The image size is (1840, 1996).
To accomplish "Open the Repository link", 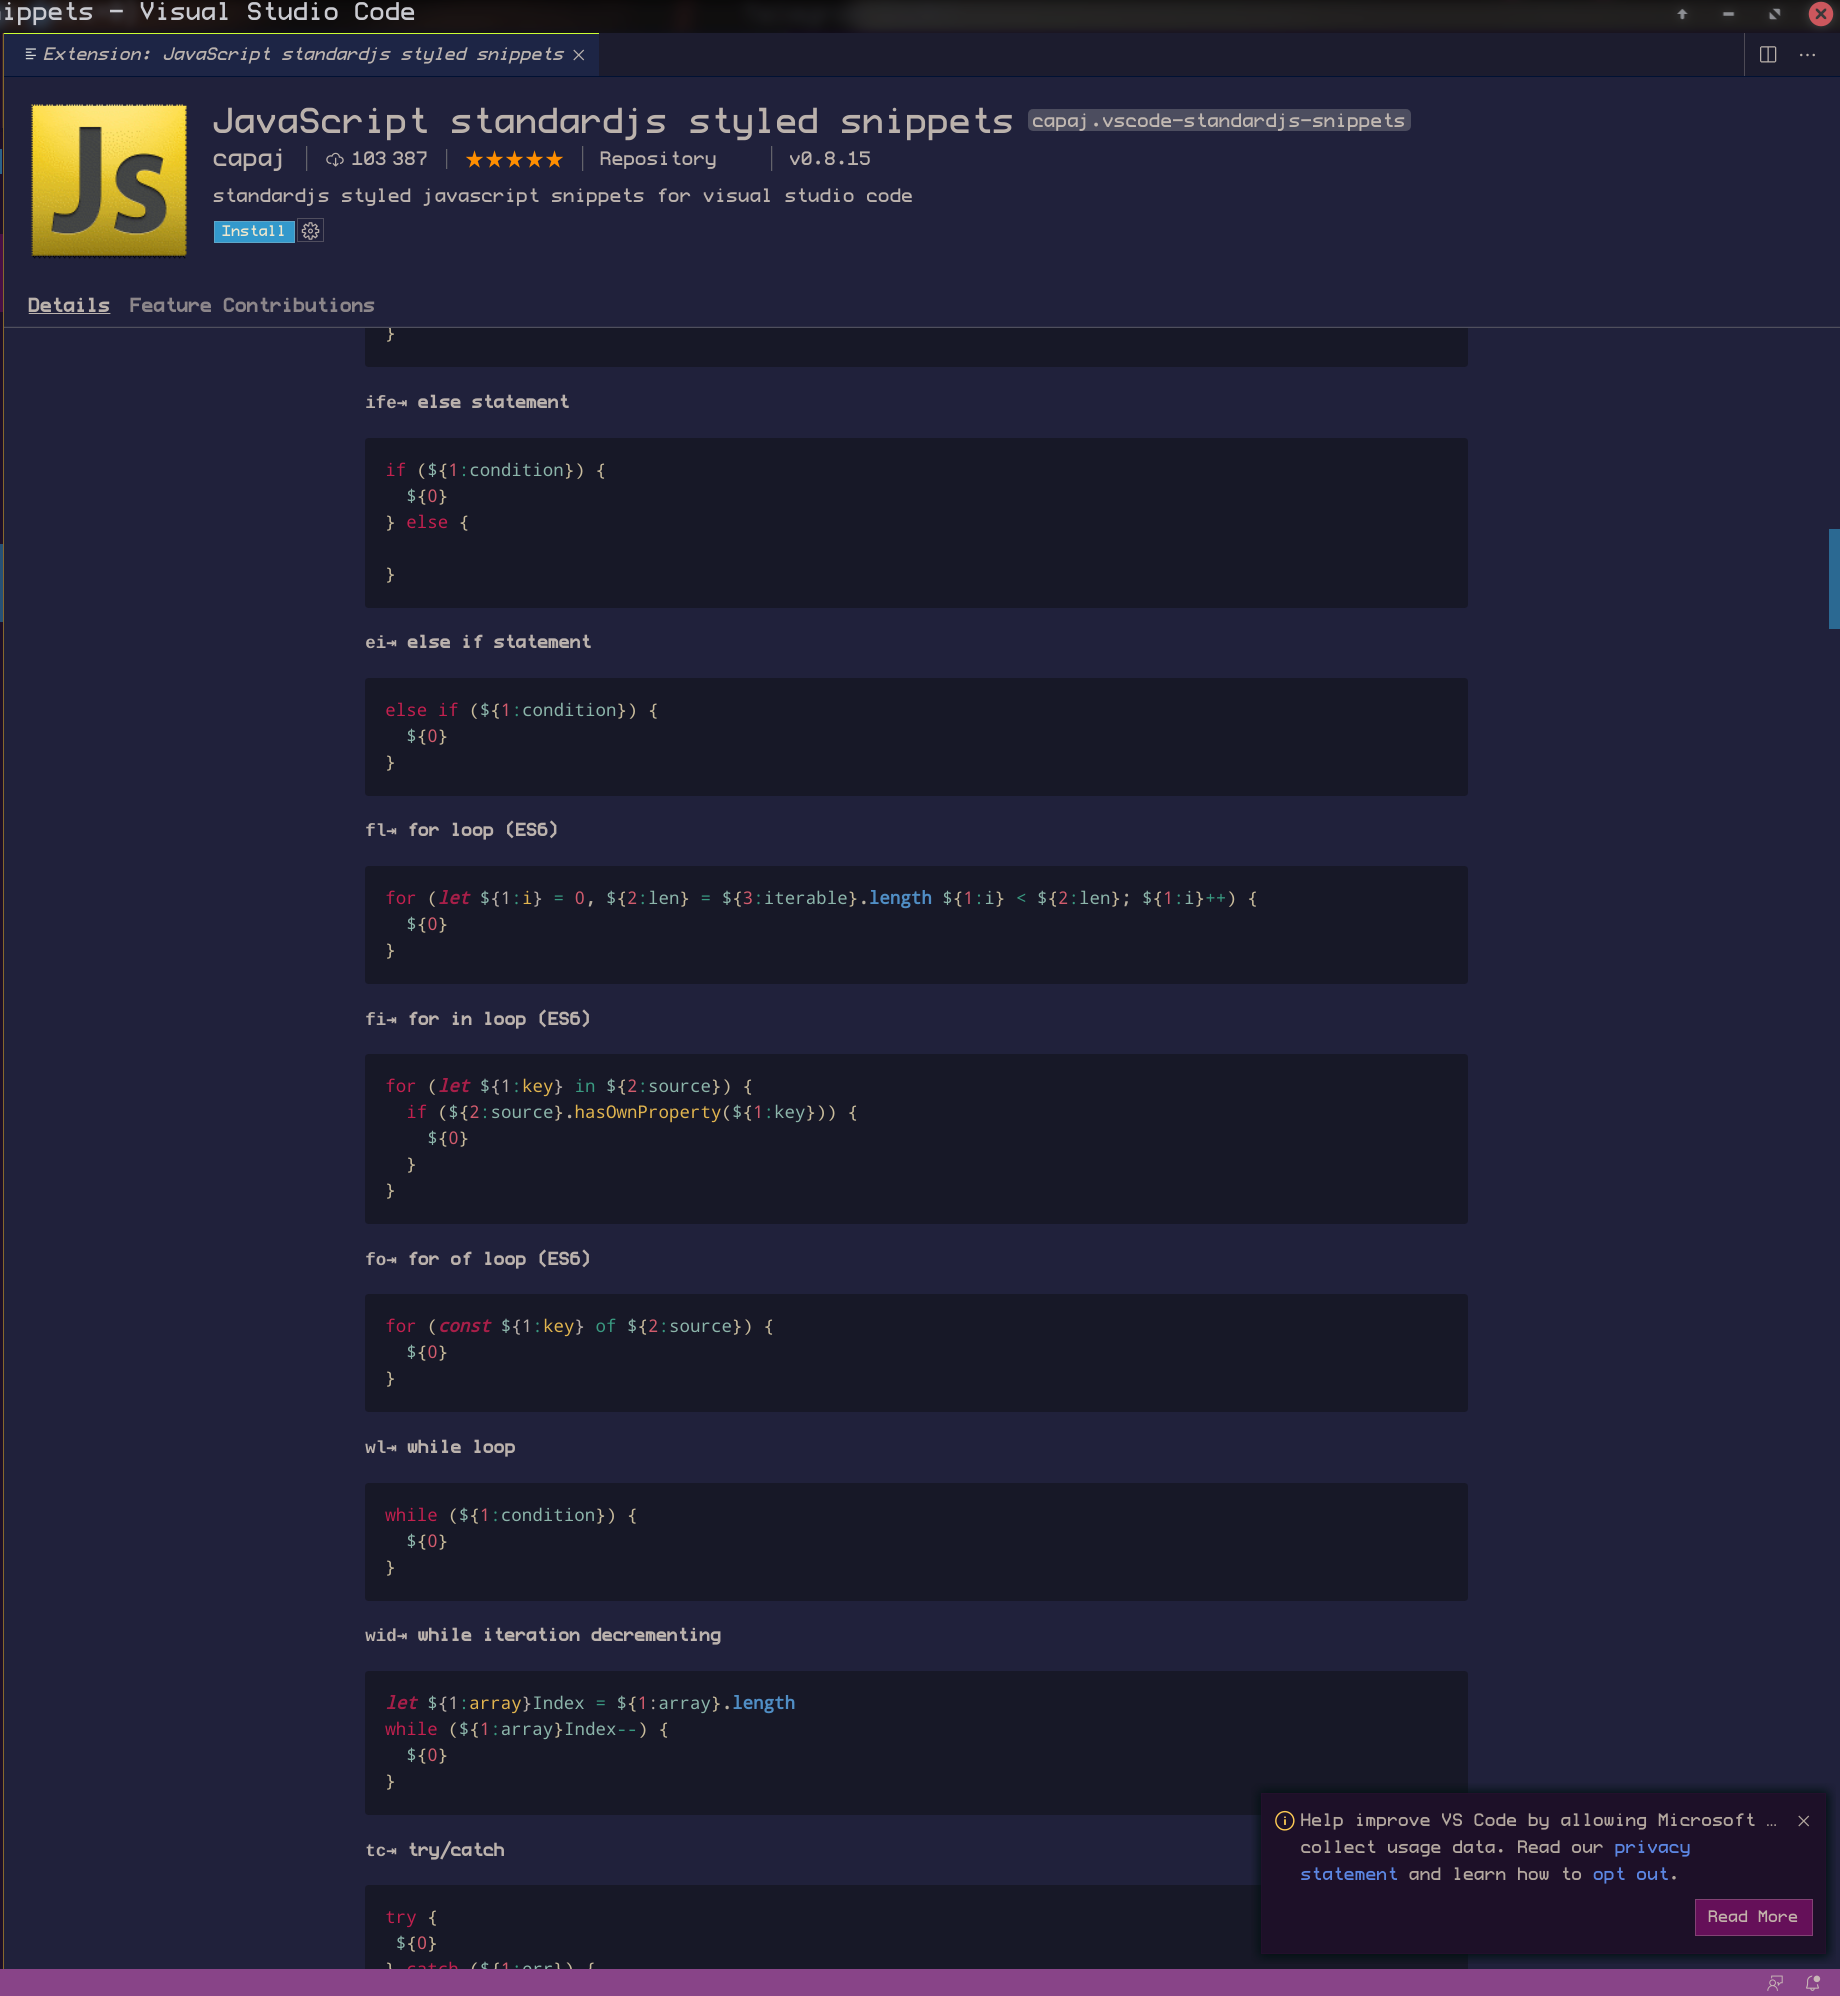I will [x=657, y=159].
